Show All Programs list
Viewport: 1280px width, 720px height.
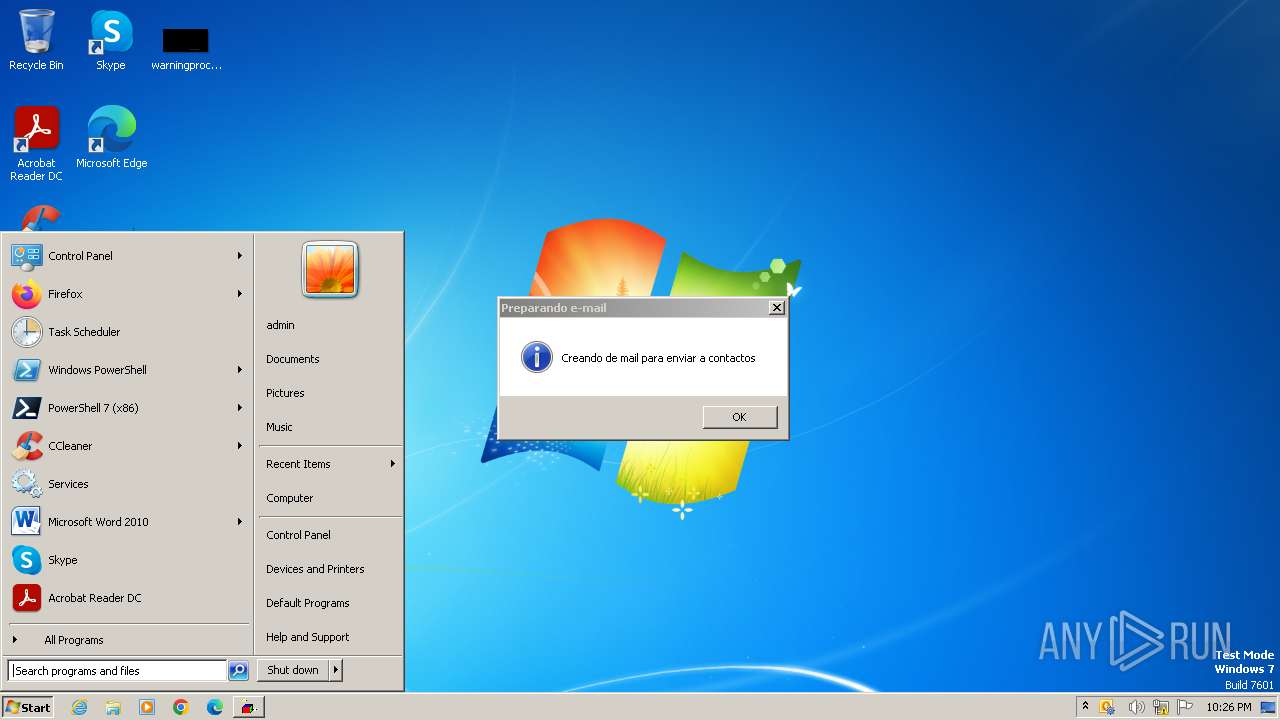click(x=73, y=640)
